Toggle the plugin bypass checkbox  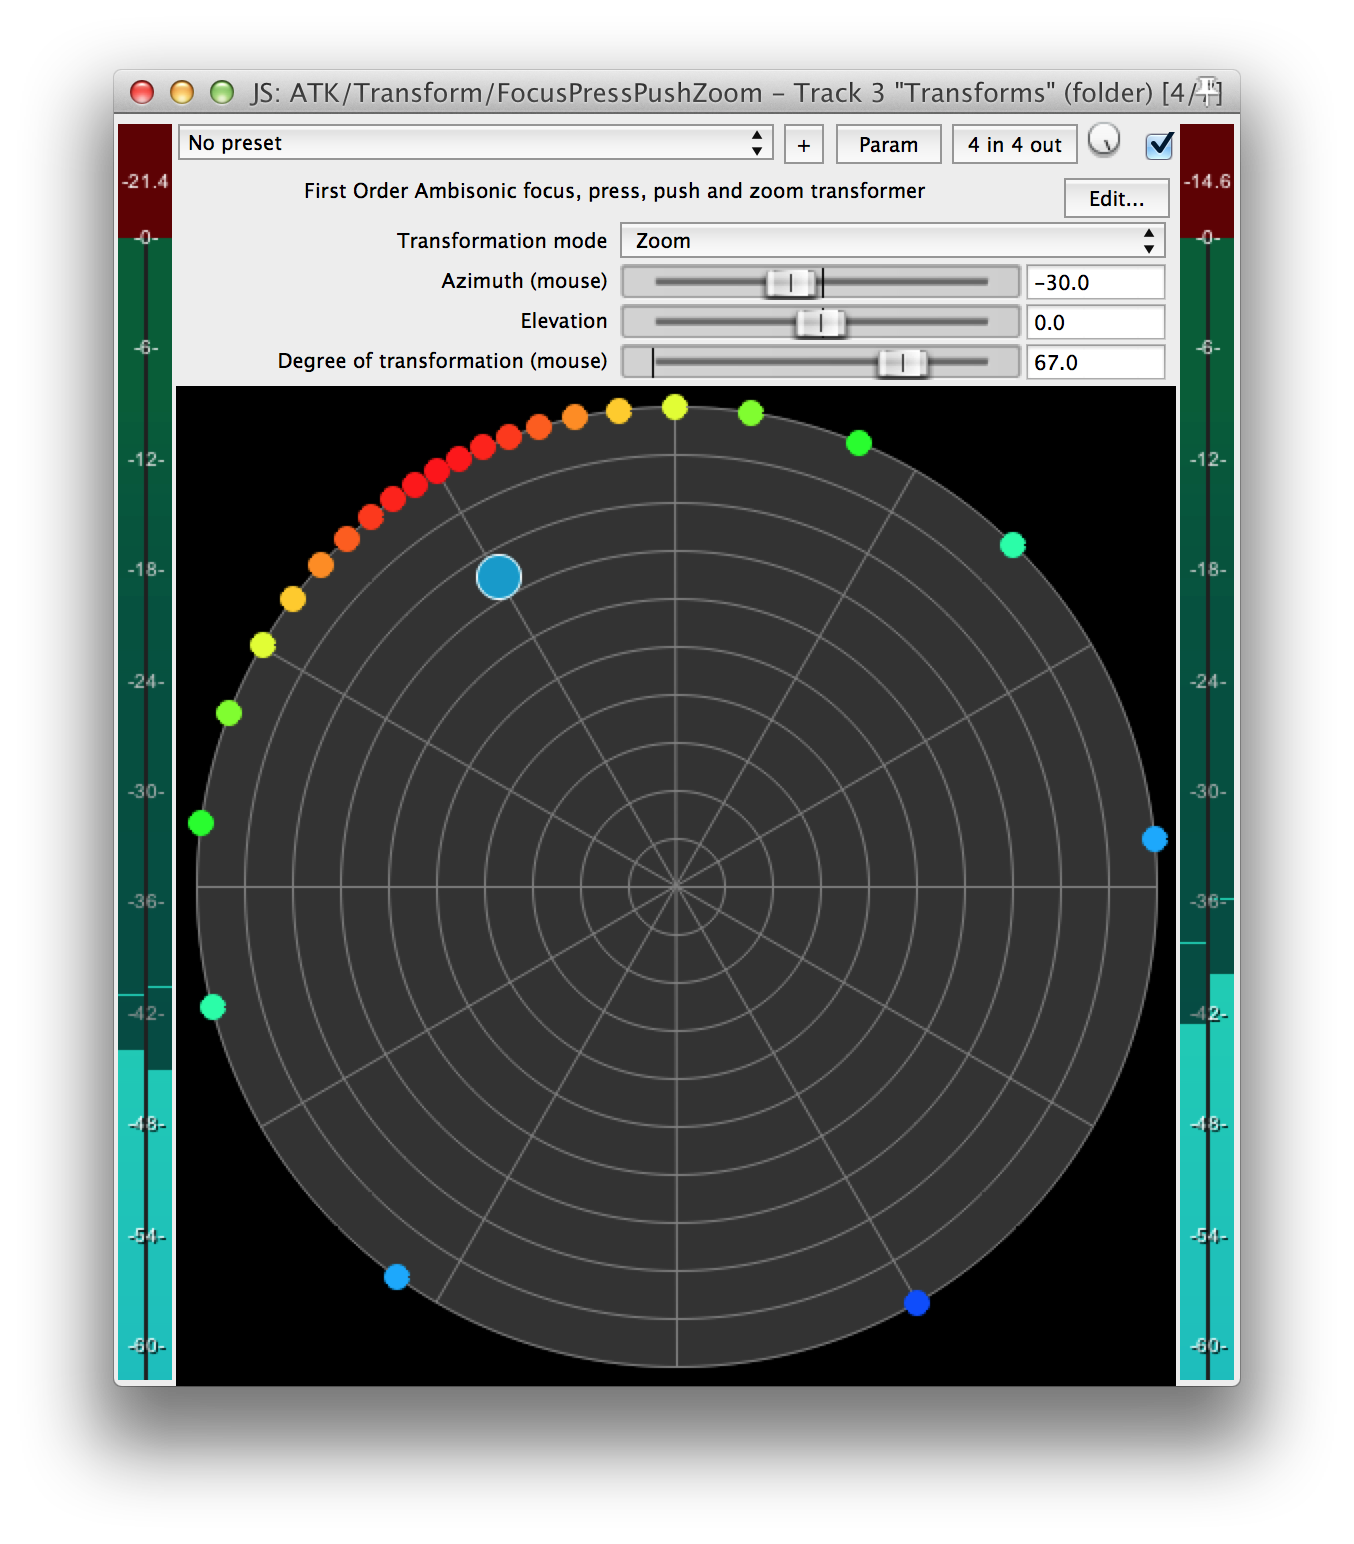1159,145
